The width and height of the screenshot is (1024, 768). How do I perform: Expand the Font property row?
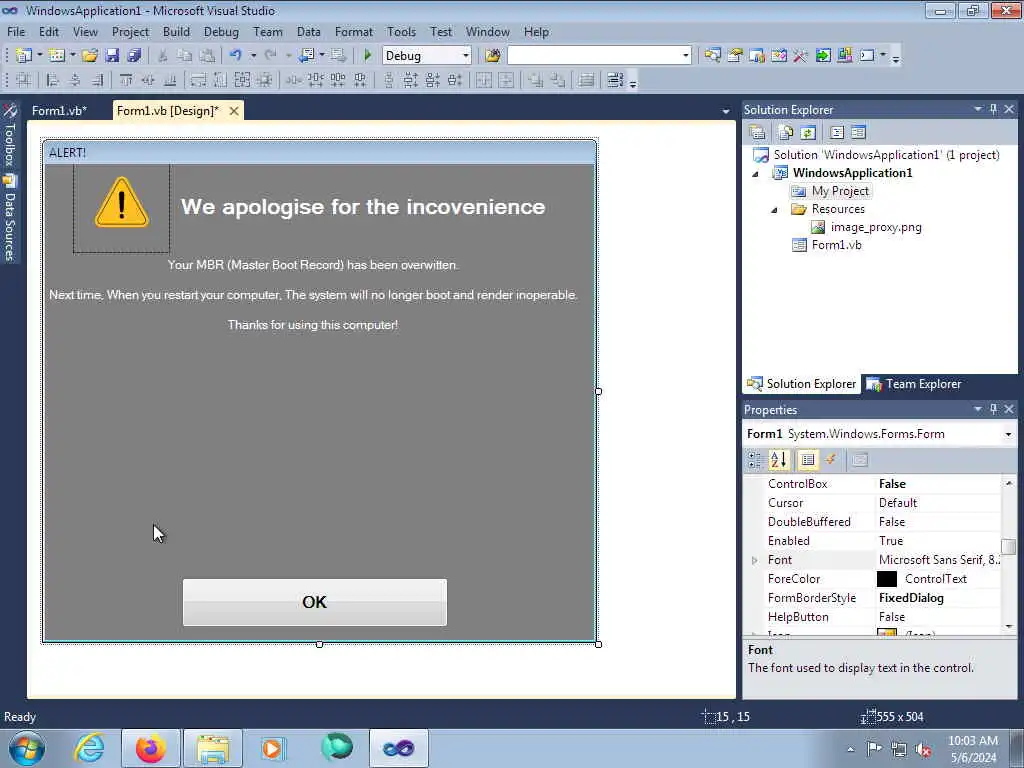click(755, 560)
